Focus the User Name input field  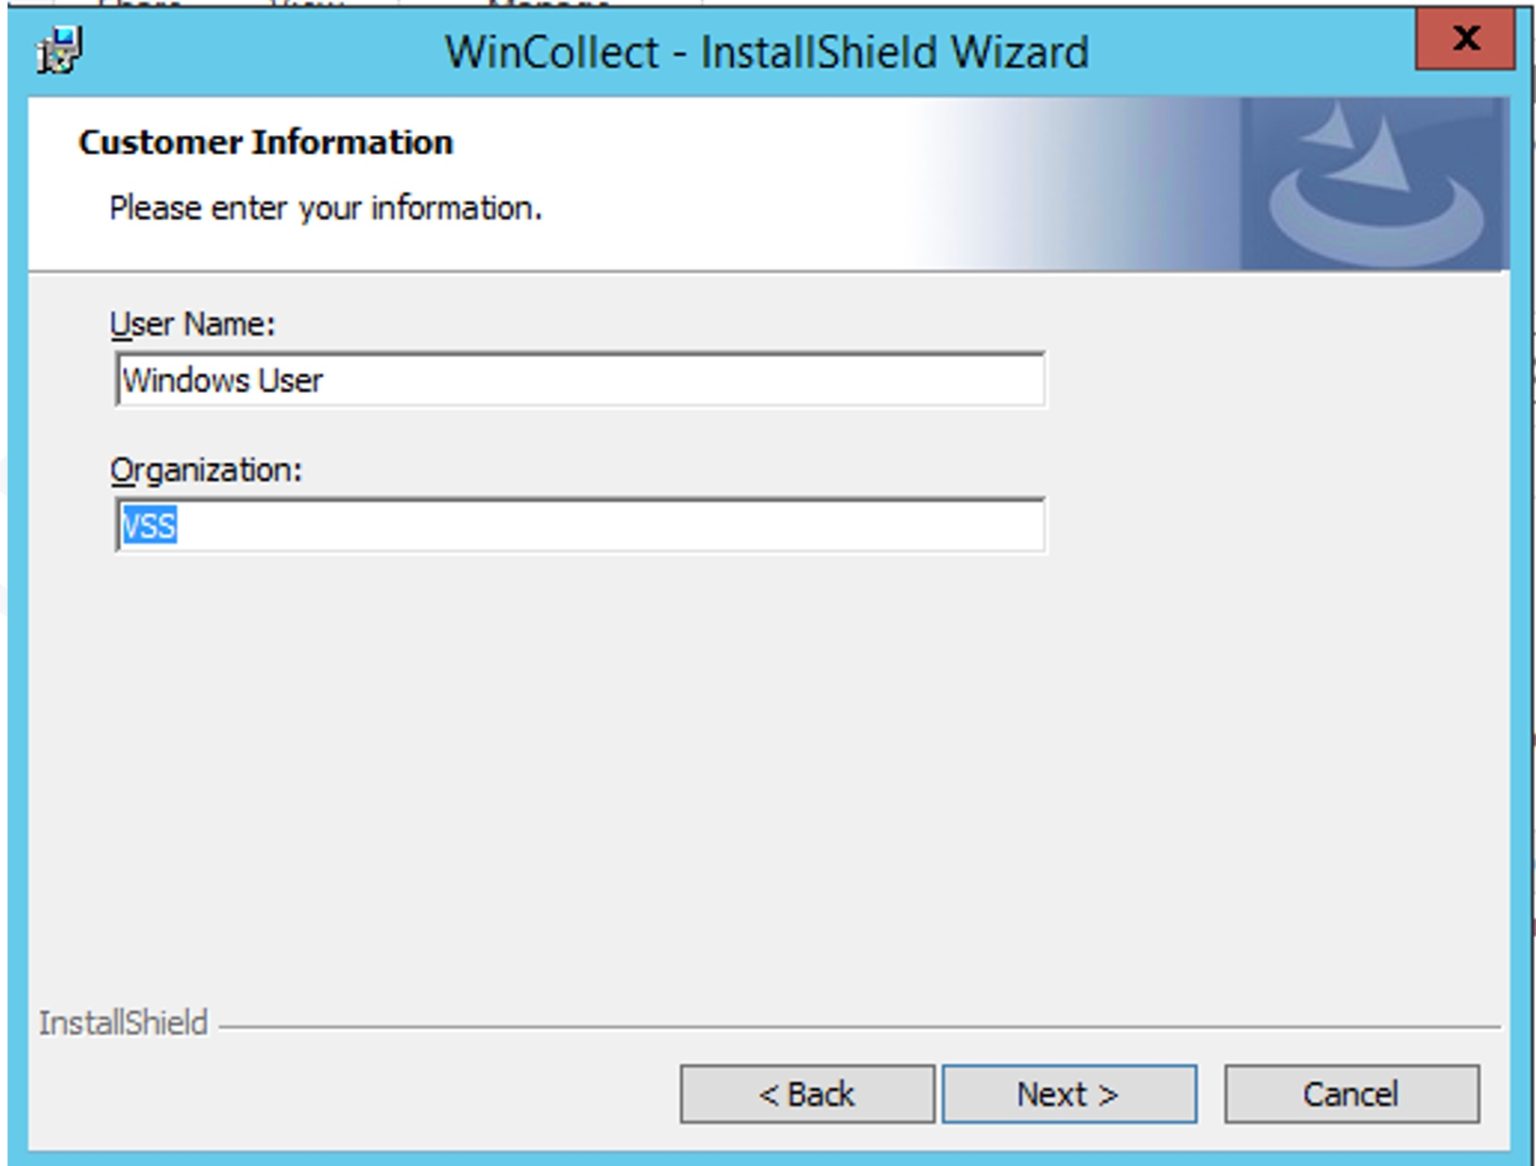pyautogui.click(x=580, y=380)
